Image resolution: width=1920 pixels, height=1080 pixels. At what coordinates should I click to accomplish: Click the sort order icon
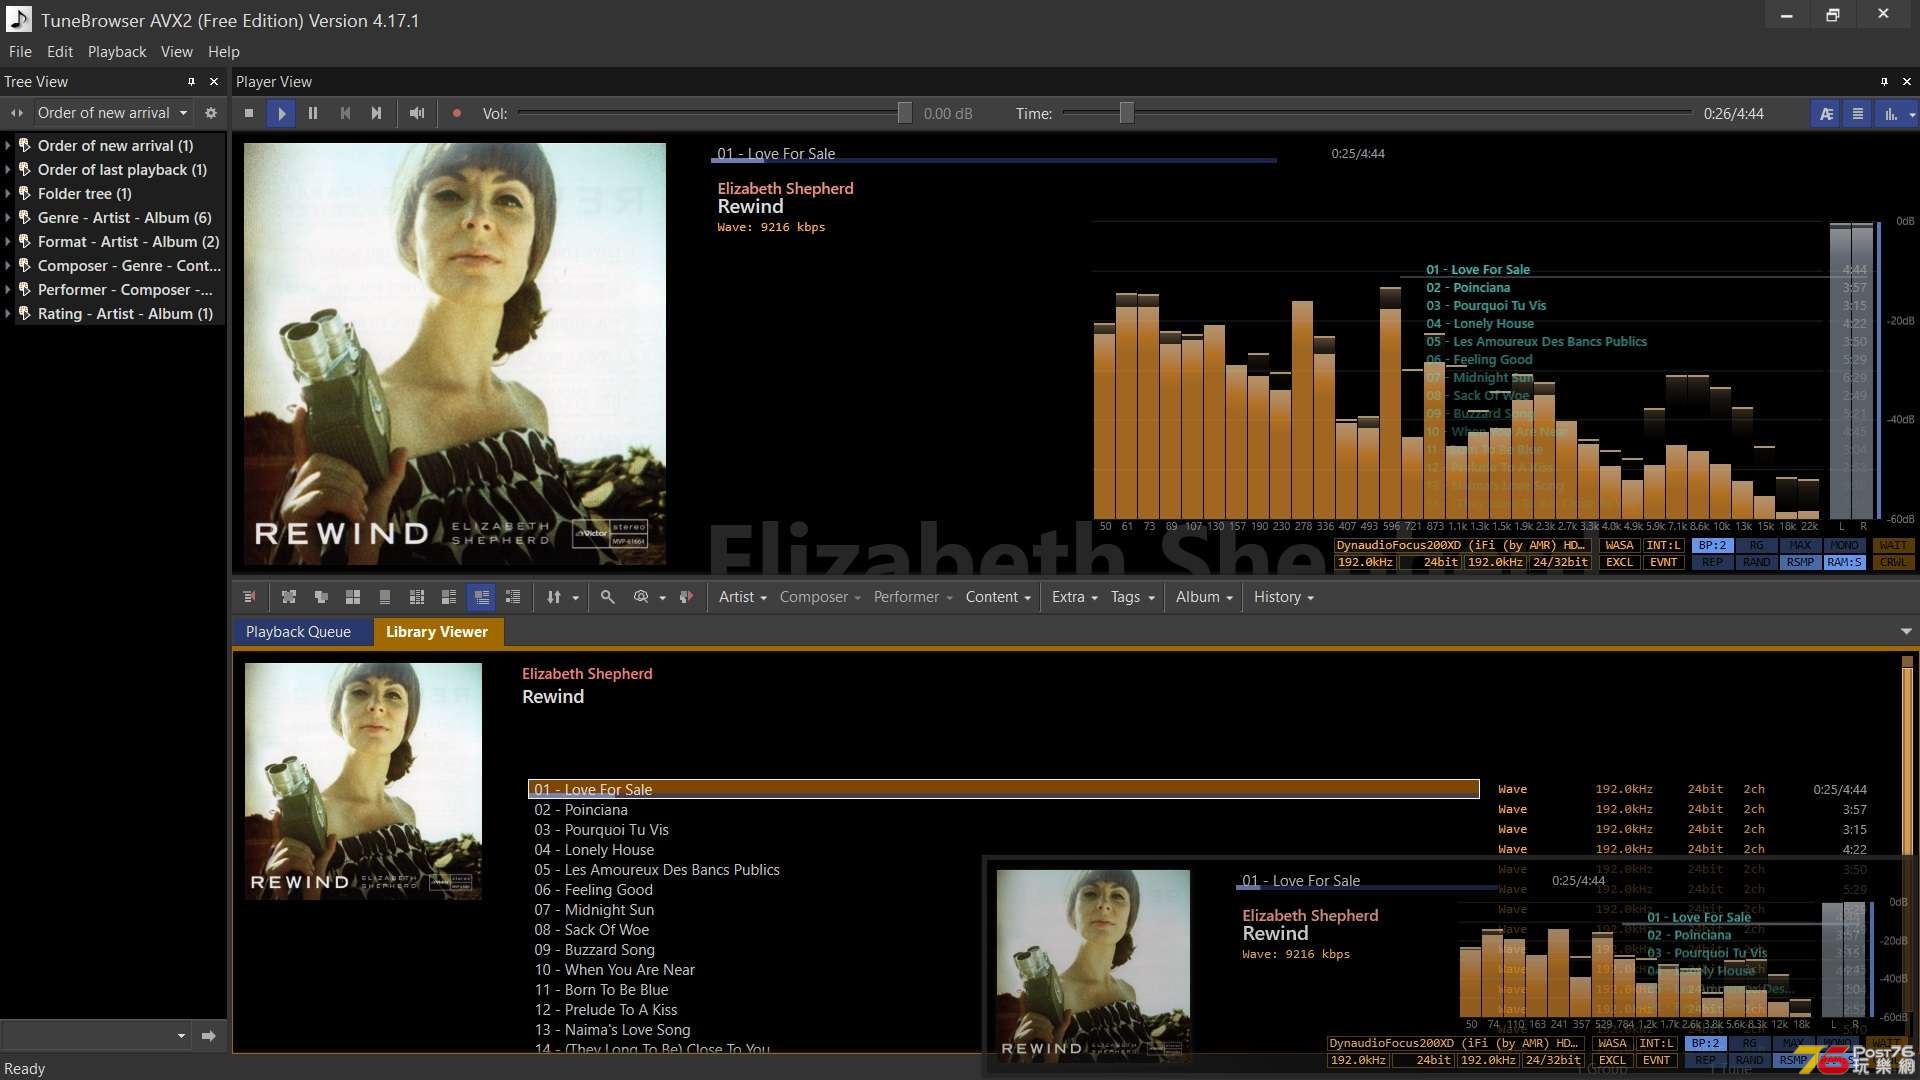(554, 597)
